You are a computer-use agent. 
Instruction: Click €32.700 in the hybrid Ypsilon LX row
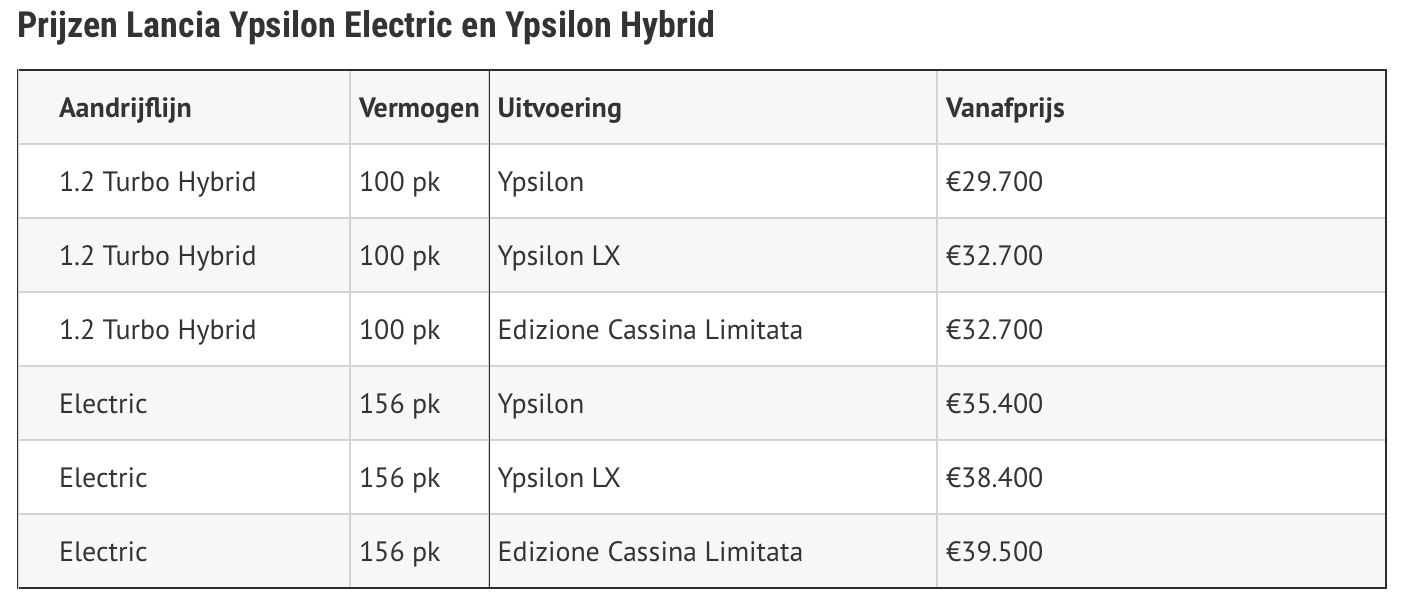(x=994, y=256)
